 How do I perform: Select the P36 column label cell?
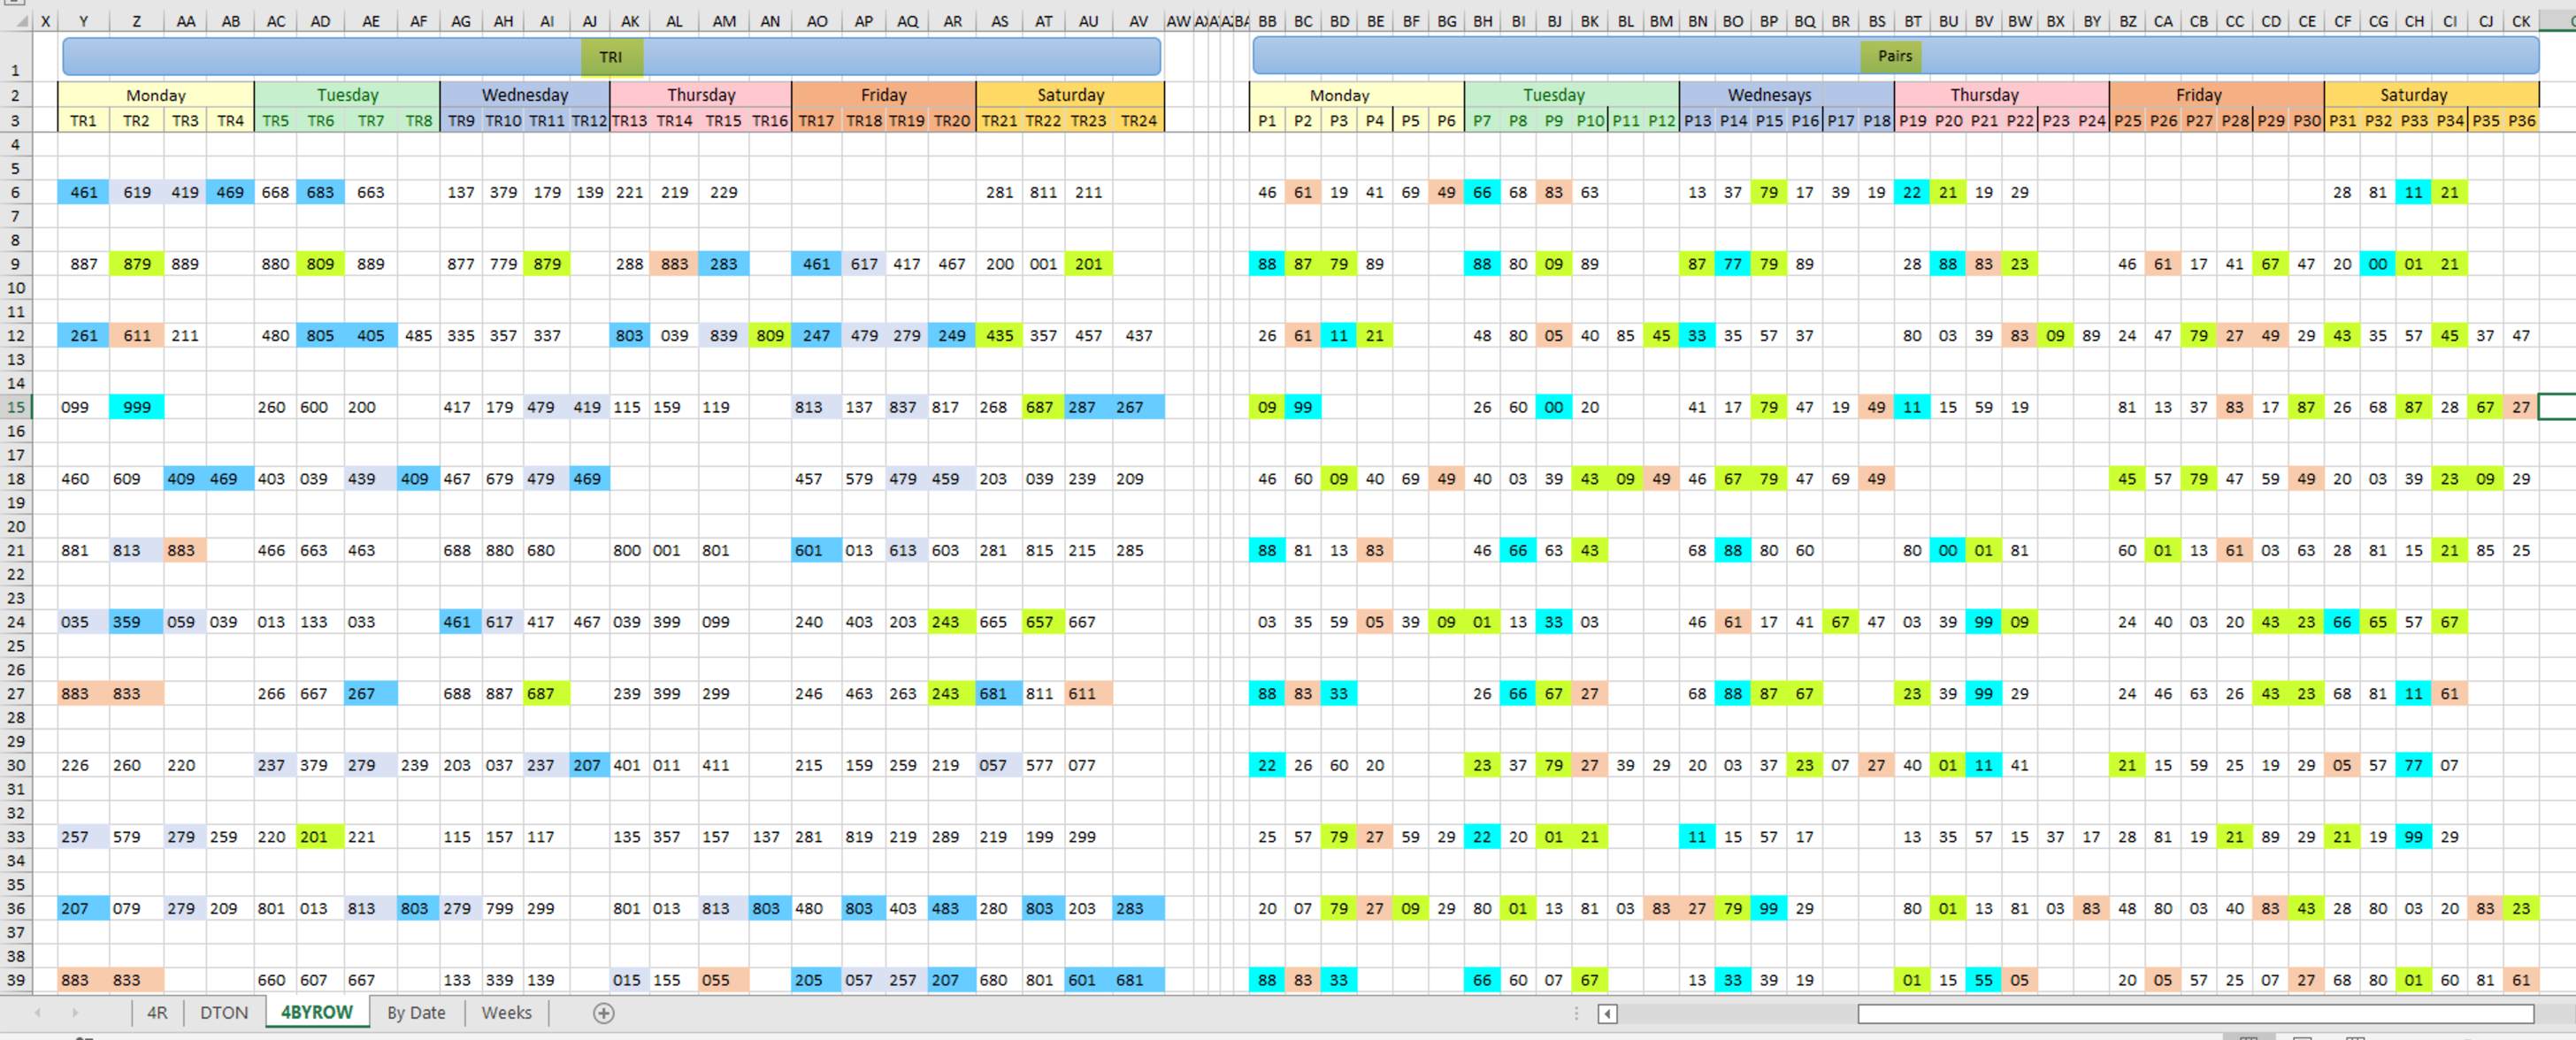pyautogui.click(x=2521, y=121)
